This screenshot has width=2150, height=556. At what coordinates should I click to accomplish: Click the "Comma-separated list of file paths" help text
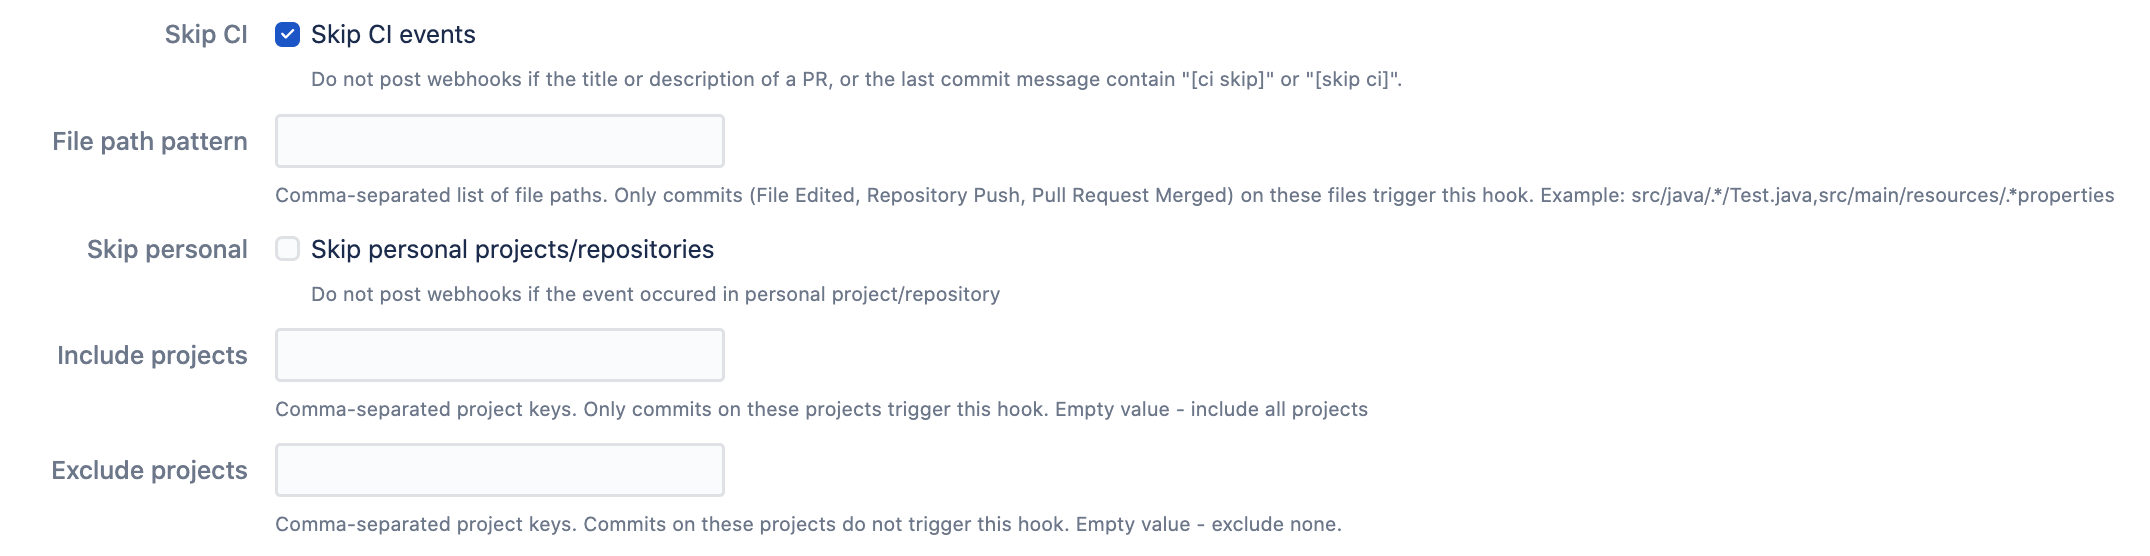pyautogui.click(x=440, y=196)
